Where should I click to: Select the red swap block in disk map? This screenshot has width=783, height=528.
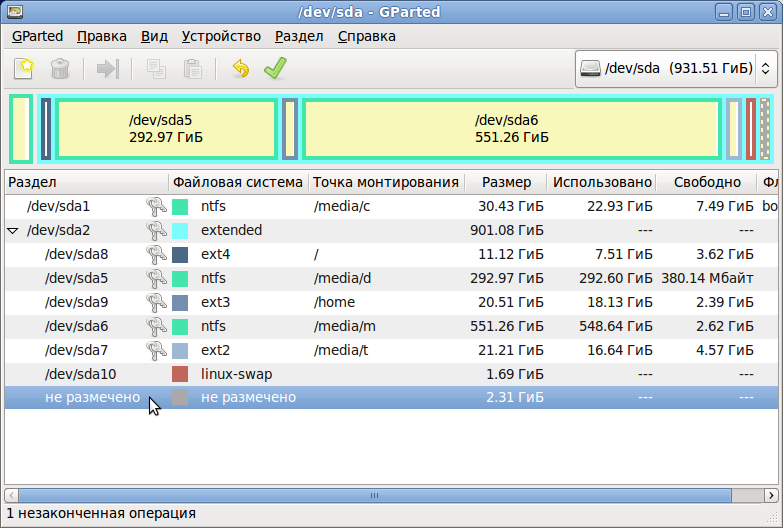point(751,129)
